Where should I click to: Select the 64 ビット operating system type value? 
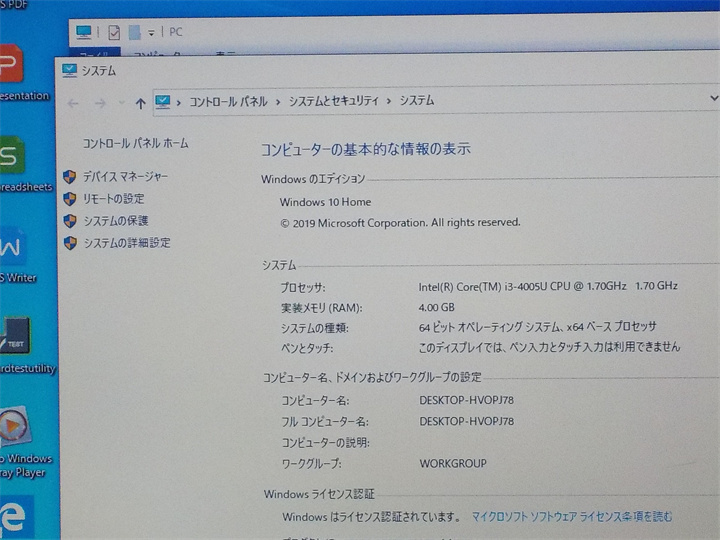click(537, 327)
